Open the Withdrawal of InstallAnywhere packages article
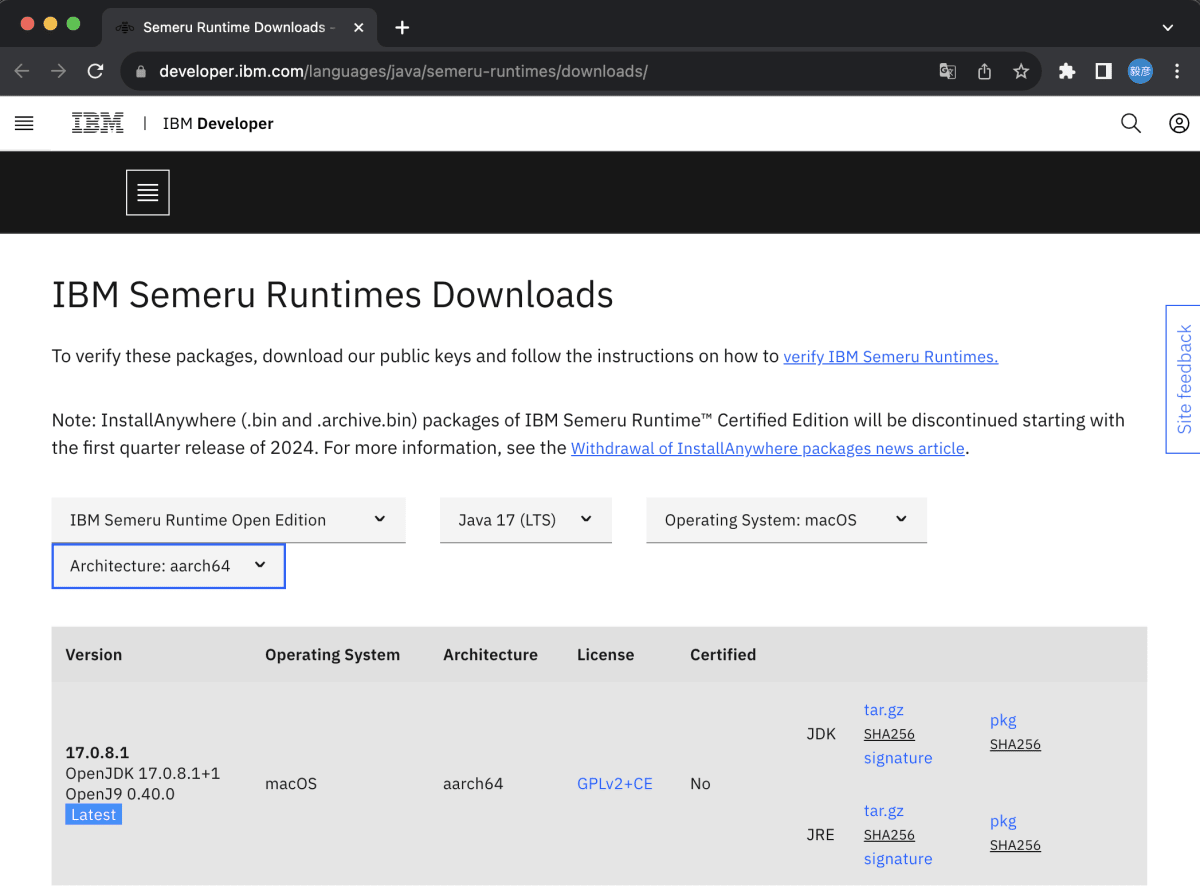This screenshot has width=1200, height=886. [767, 447]
